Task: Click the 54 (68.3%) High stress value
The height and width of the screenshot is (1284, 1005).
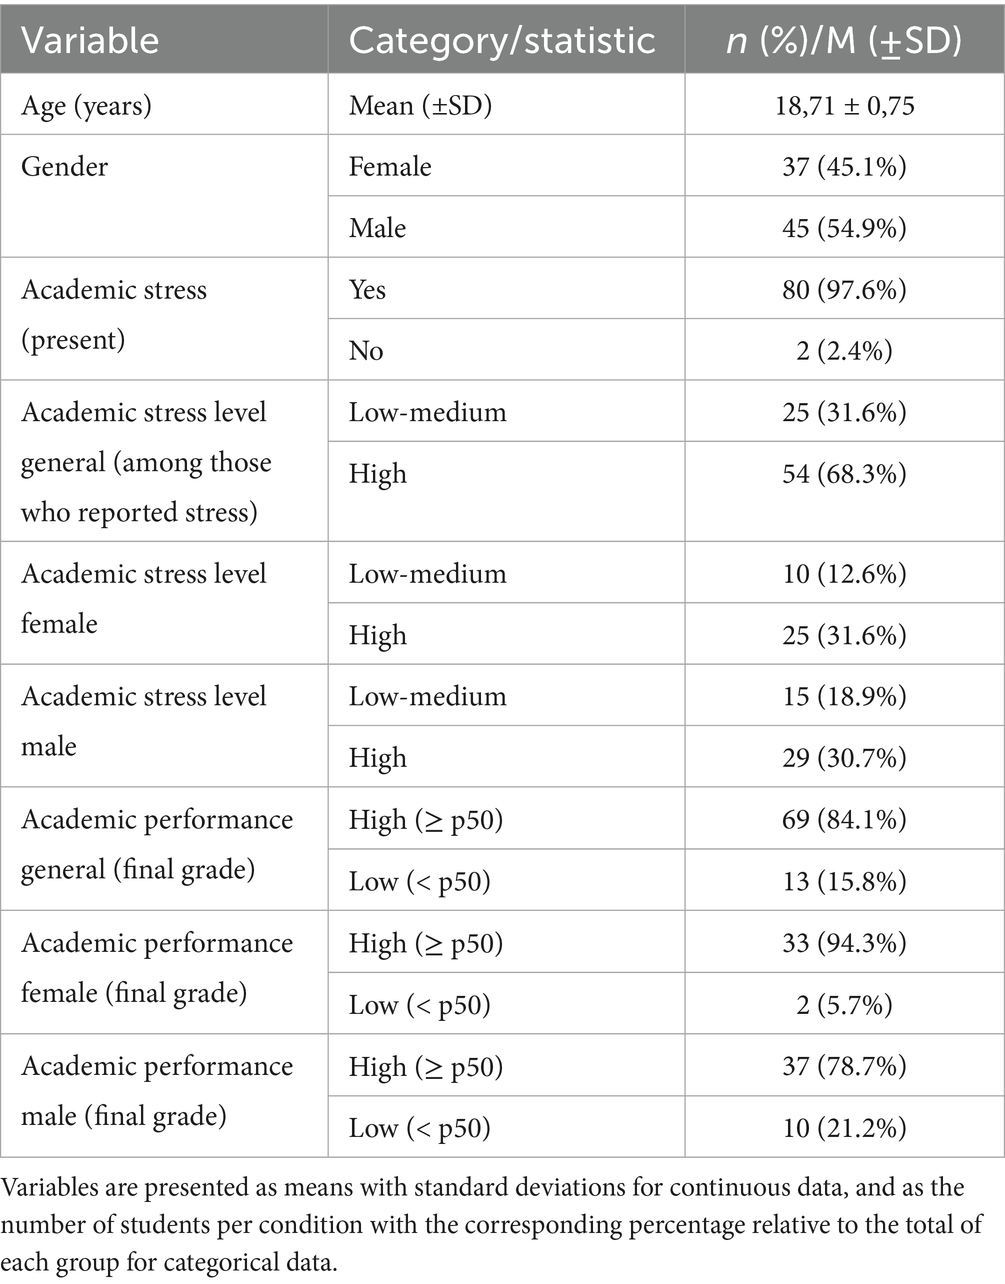Action: 844,473
